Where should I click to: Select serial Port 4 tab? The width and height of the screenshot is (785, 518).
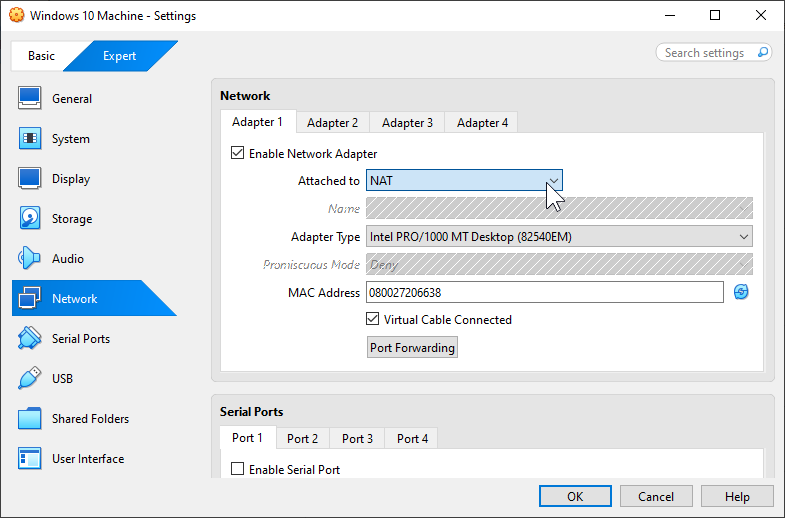[x=413, y=438]
